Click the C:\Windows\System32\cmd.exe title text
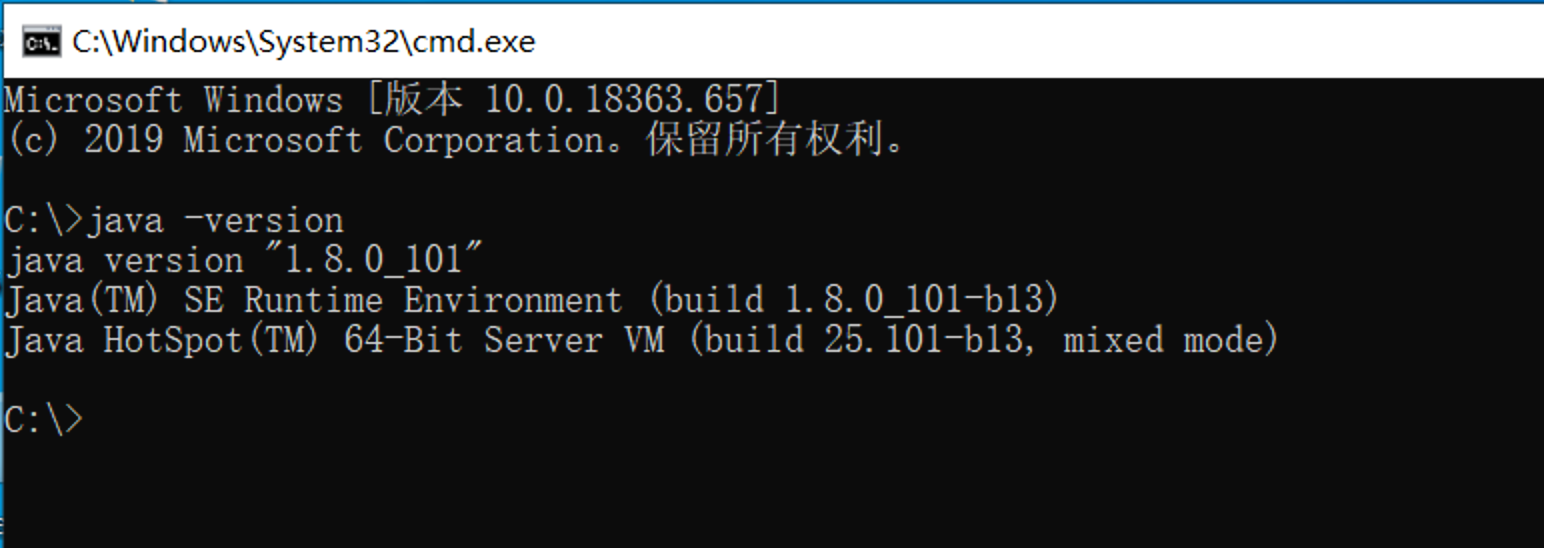Screen dimensions: 1544x548 point(304,42)
